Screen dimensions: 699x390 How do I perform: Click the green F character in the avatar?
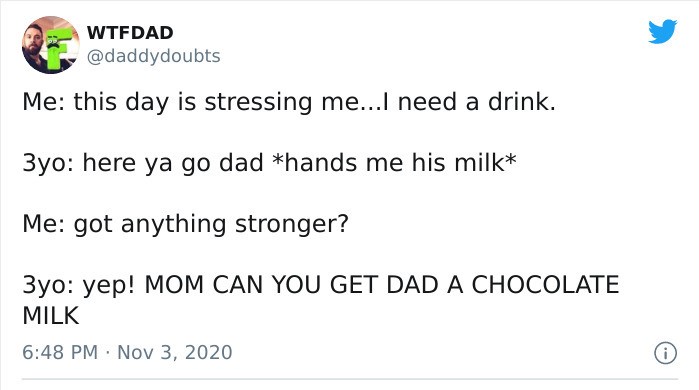coord(57,48)
